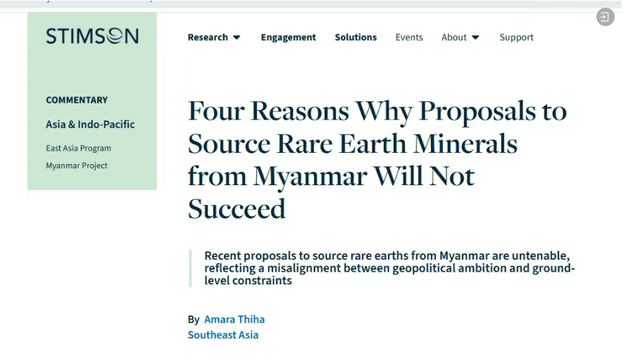Click the gray sidebar icon in top-right corner

tap(605, 17)
